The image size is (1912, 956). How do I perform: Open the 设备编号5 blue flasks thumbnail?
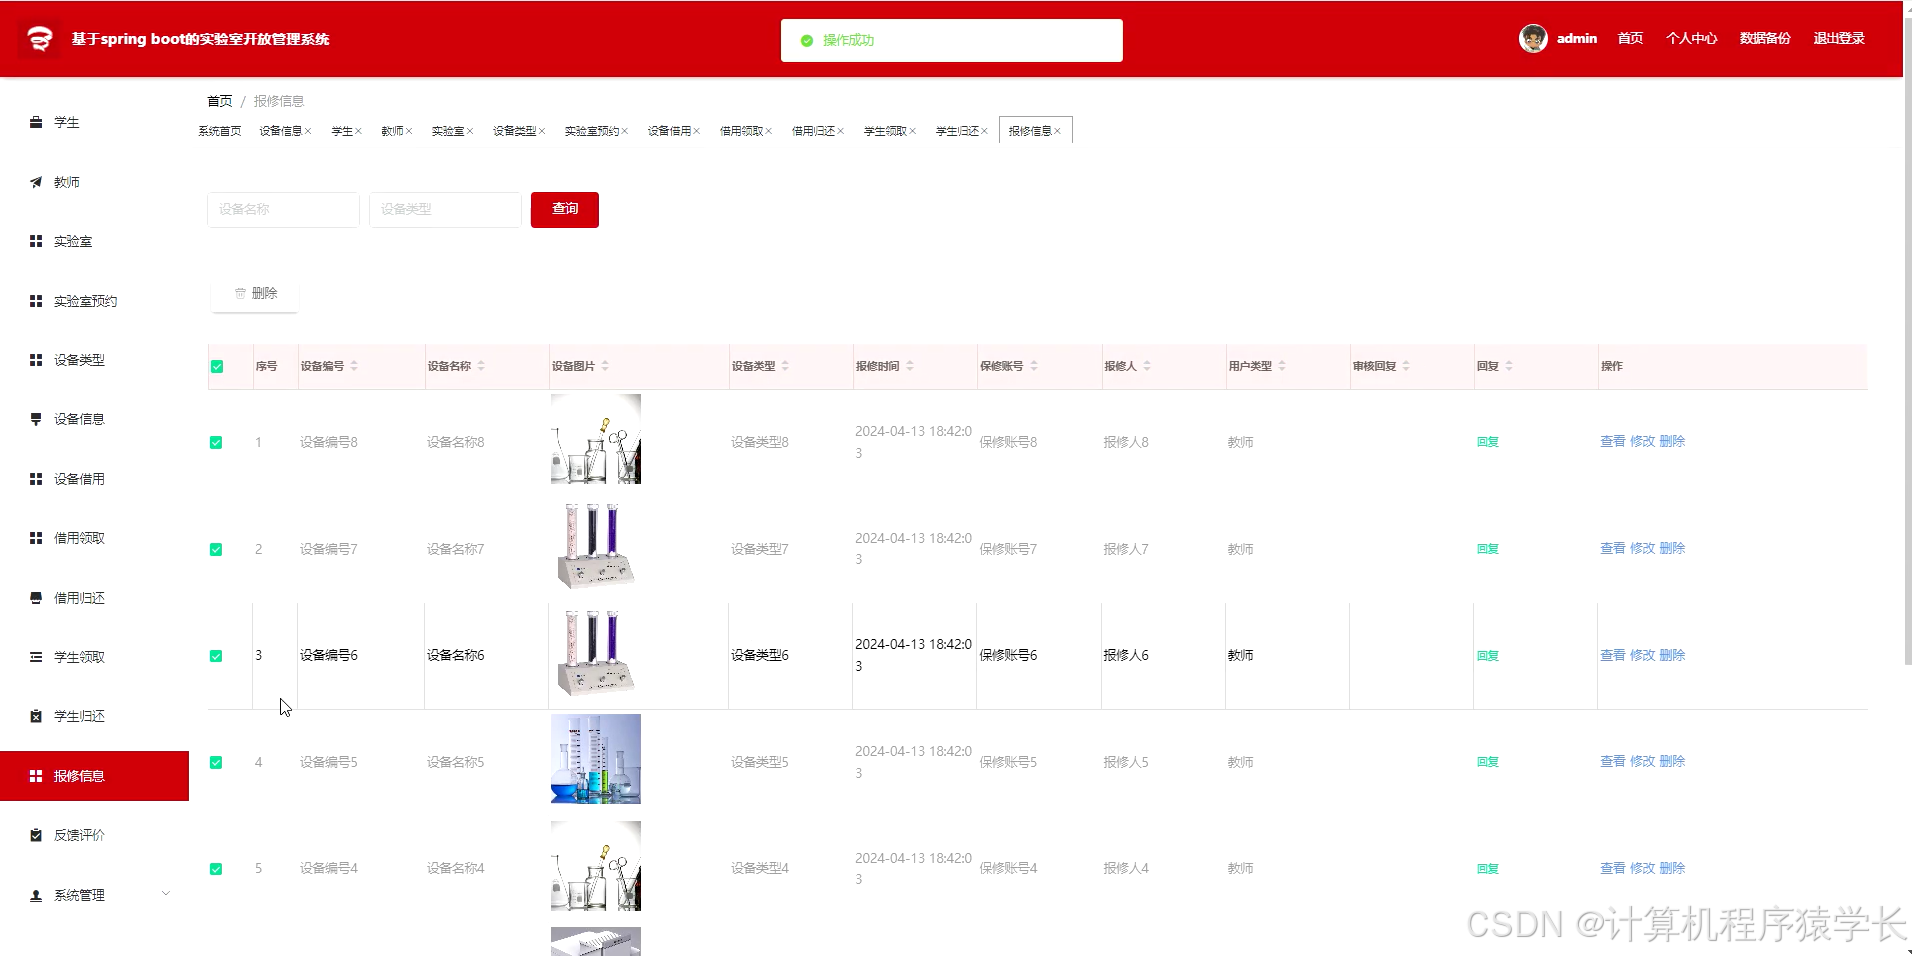point(596,759)
